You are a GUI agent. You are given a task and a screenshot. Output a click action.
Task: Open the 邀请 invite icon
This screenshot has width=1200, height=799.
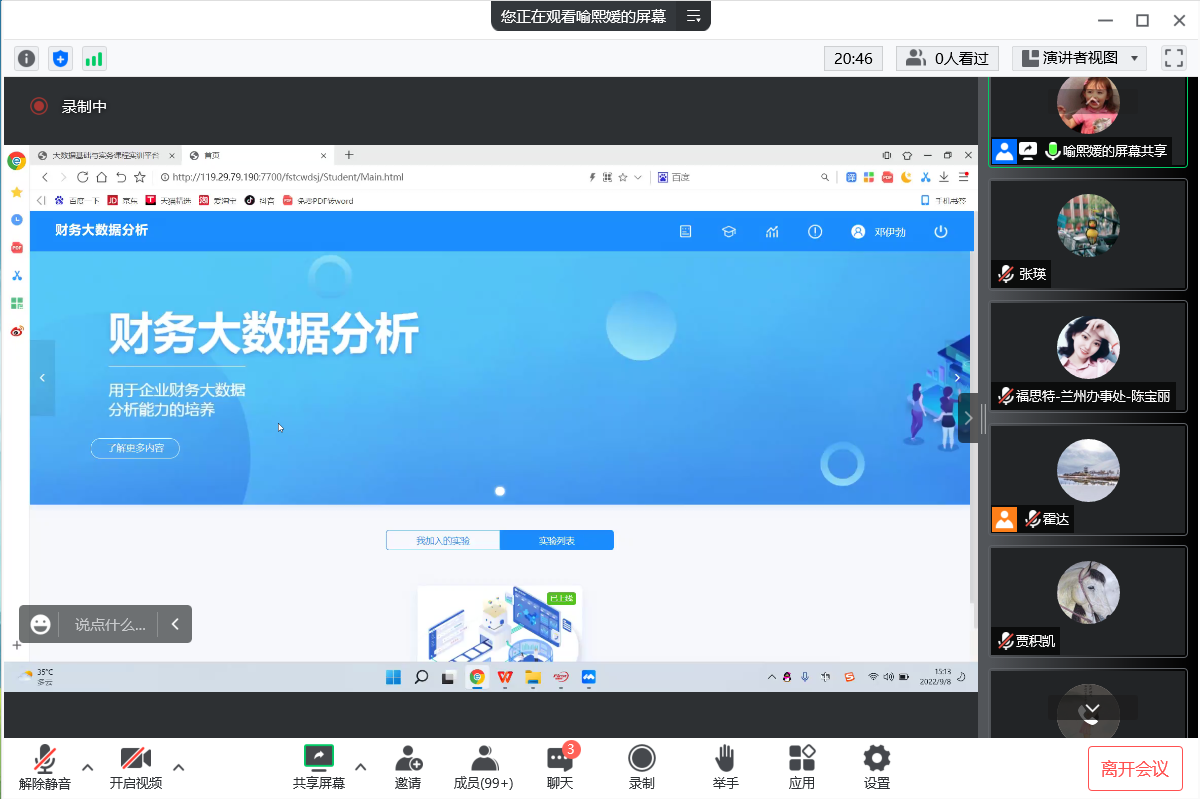point(408,767)
